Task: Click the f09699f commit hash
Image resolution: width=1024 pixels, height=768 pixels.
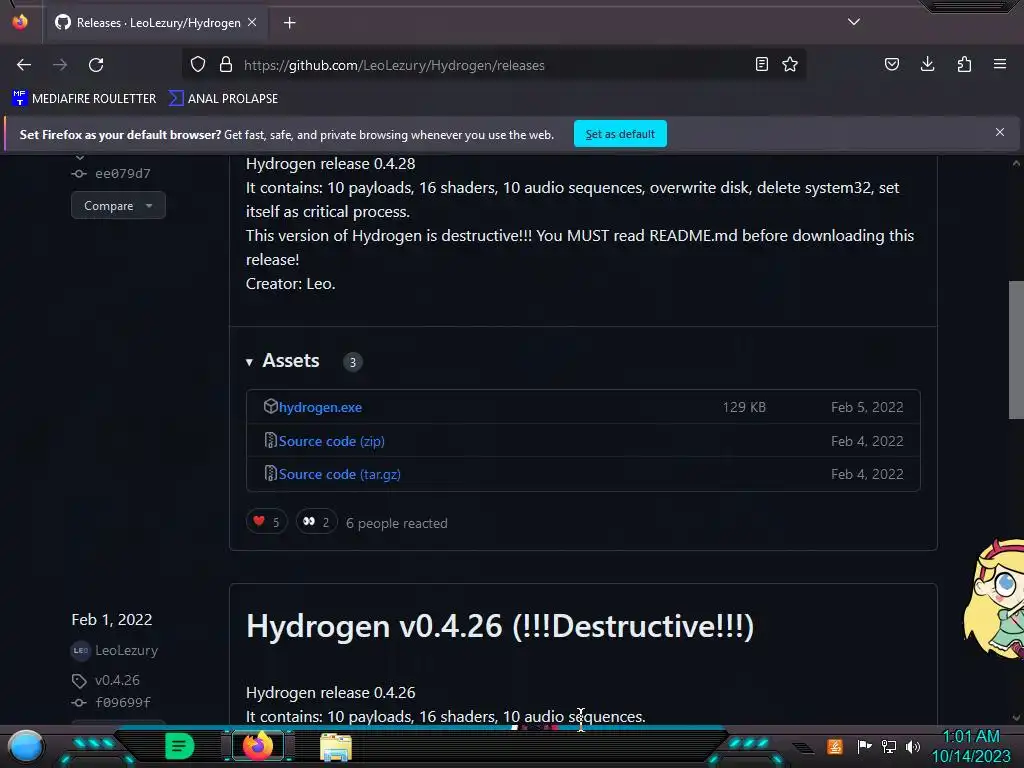Action: click(123, 703)
